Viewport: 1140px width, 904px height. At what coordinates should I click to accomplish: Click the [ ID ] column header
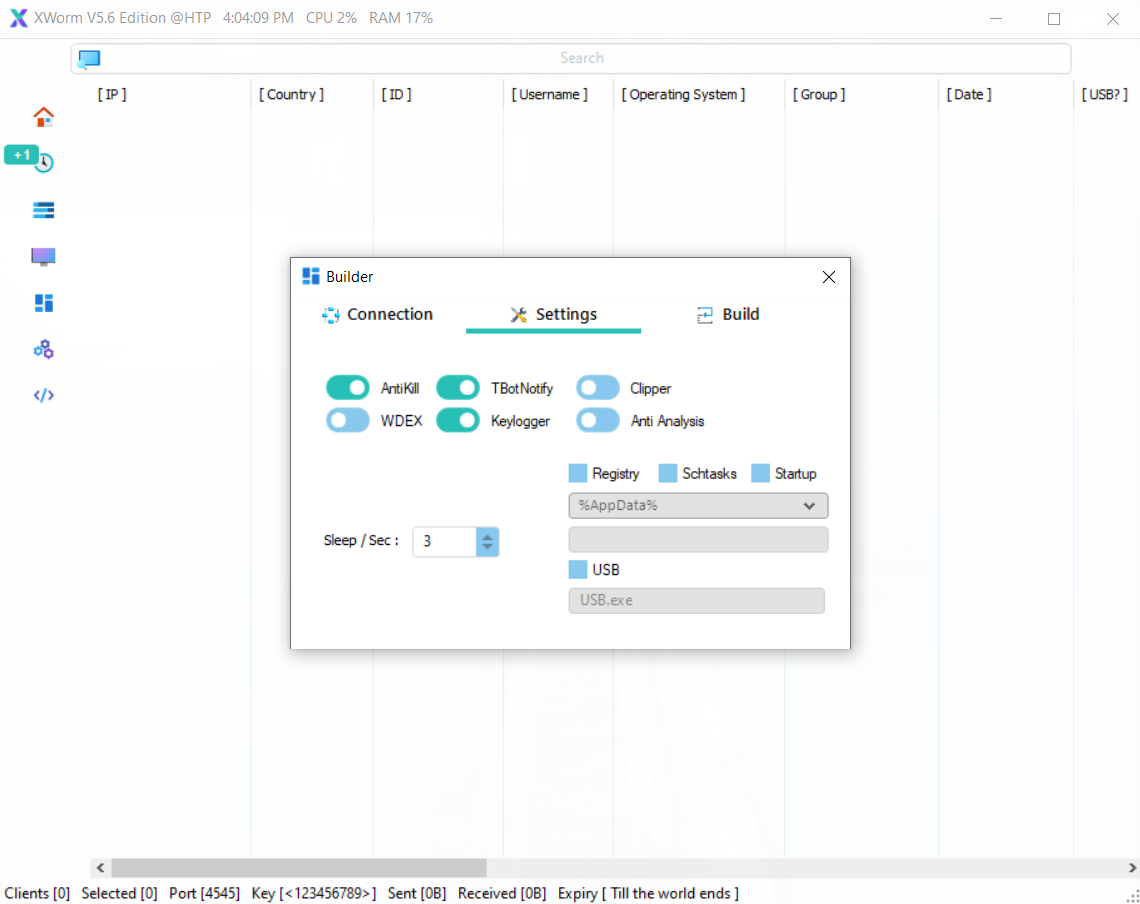(x=396, y=95)
